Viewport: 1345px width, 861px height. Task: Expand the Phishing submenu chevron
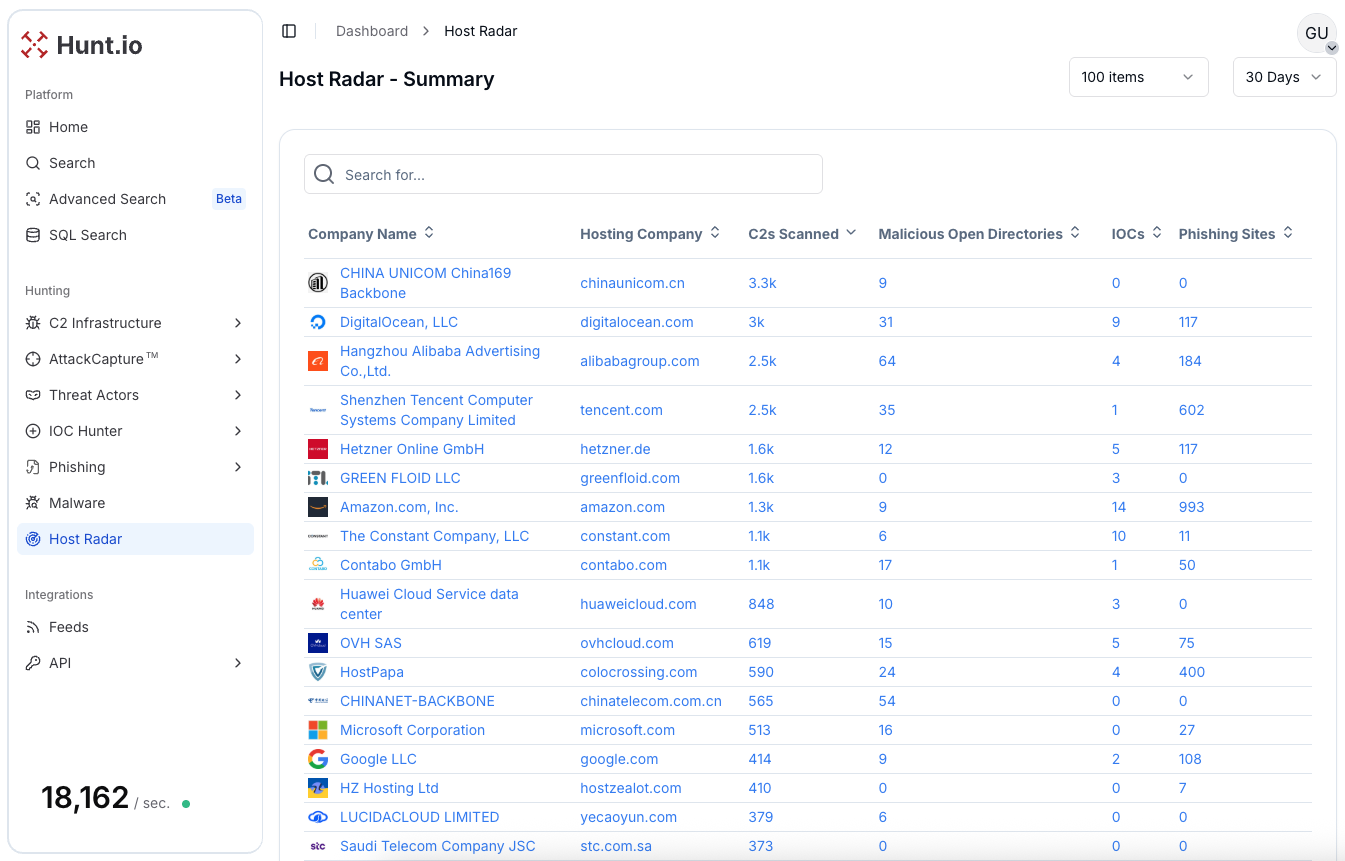pyautogui.click(x=238, y=467)
